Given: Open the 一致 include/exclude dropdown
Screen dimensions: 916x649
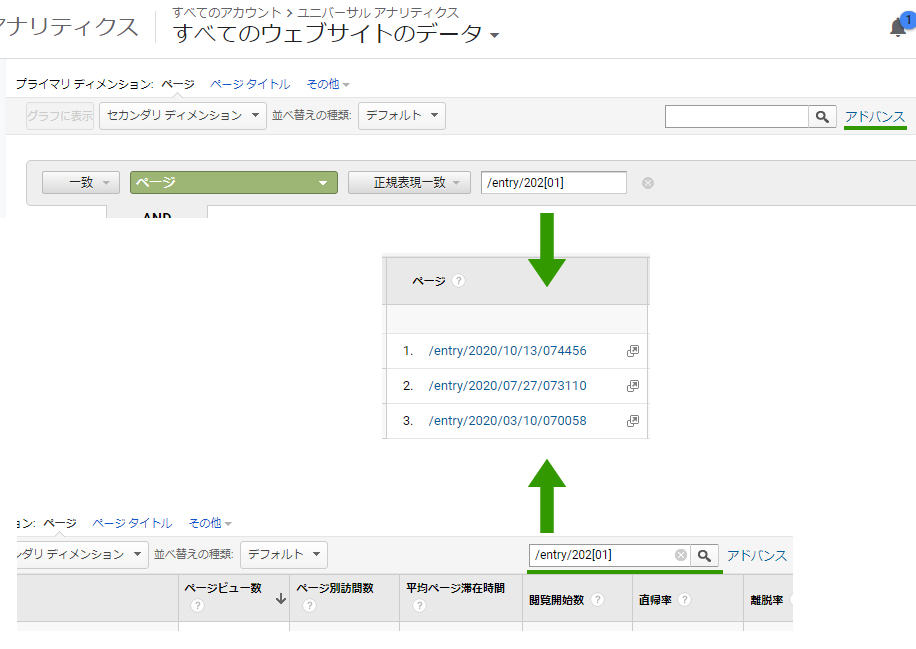Looking at the screenshot, I should [81, 183].
